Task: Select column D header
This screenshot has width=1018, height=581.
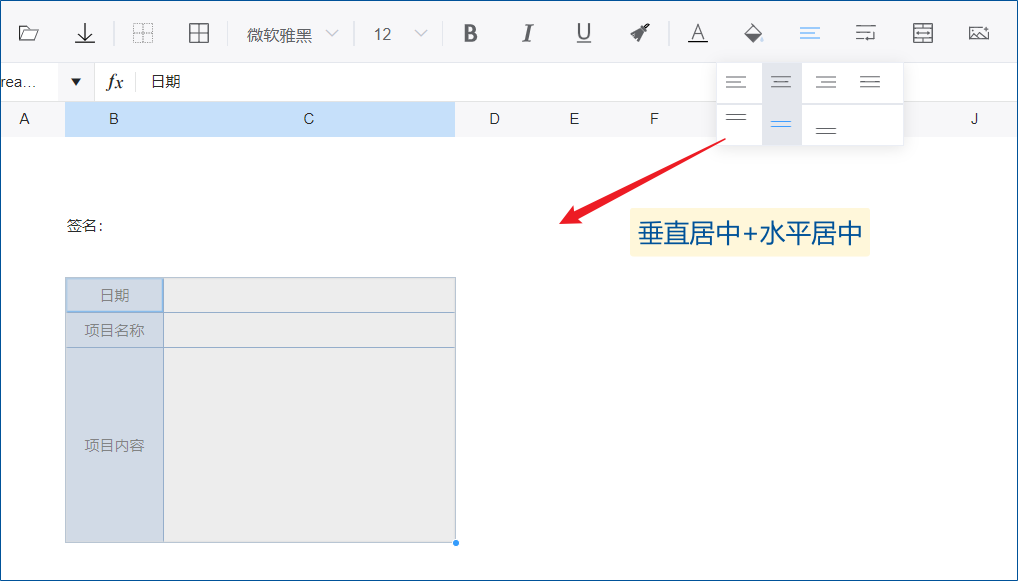Action: pyautogui.click(x=495, y=119)
